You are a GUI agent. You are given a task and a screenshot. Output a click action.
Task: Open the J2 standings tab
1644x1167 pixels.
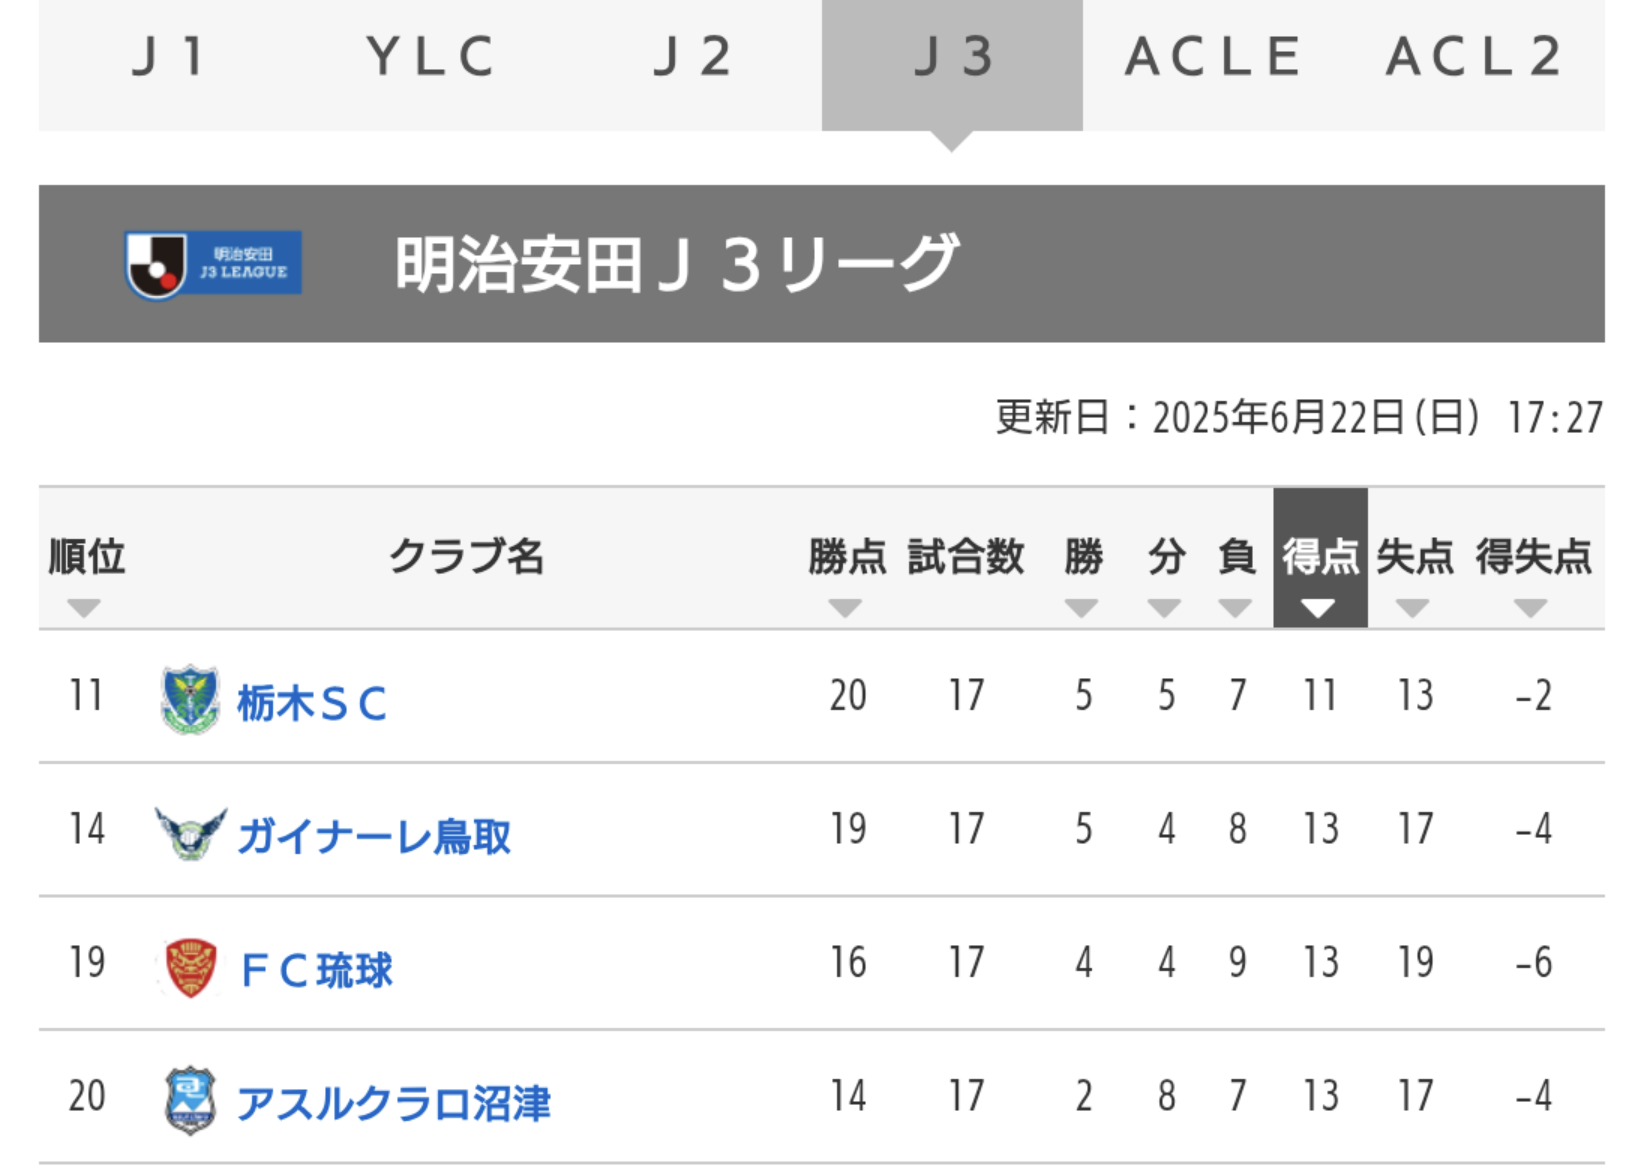[691, 57]
